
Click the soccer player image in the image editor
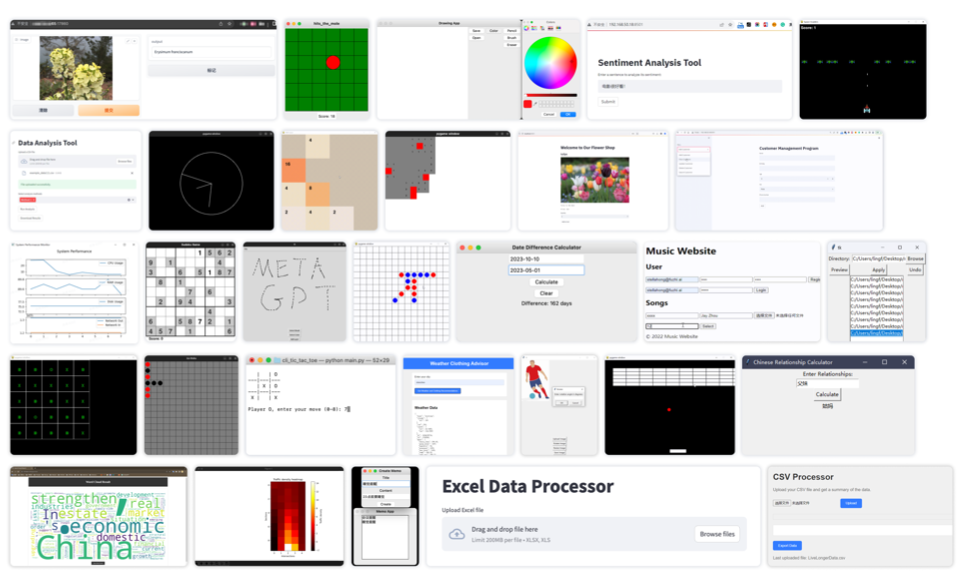[x=536, y=379]
